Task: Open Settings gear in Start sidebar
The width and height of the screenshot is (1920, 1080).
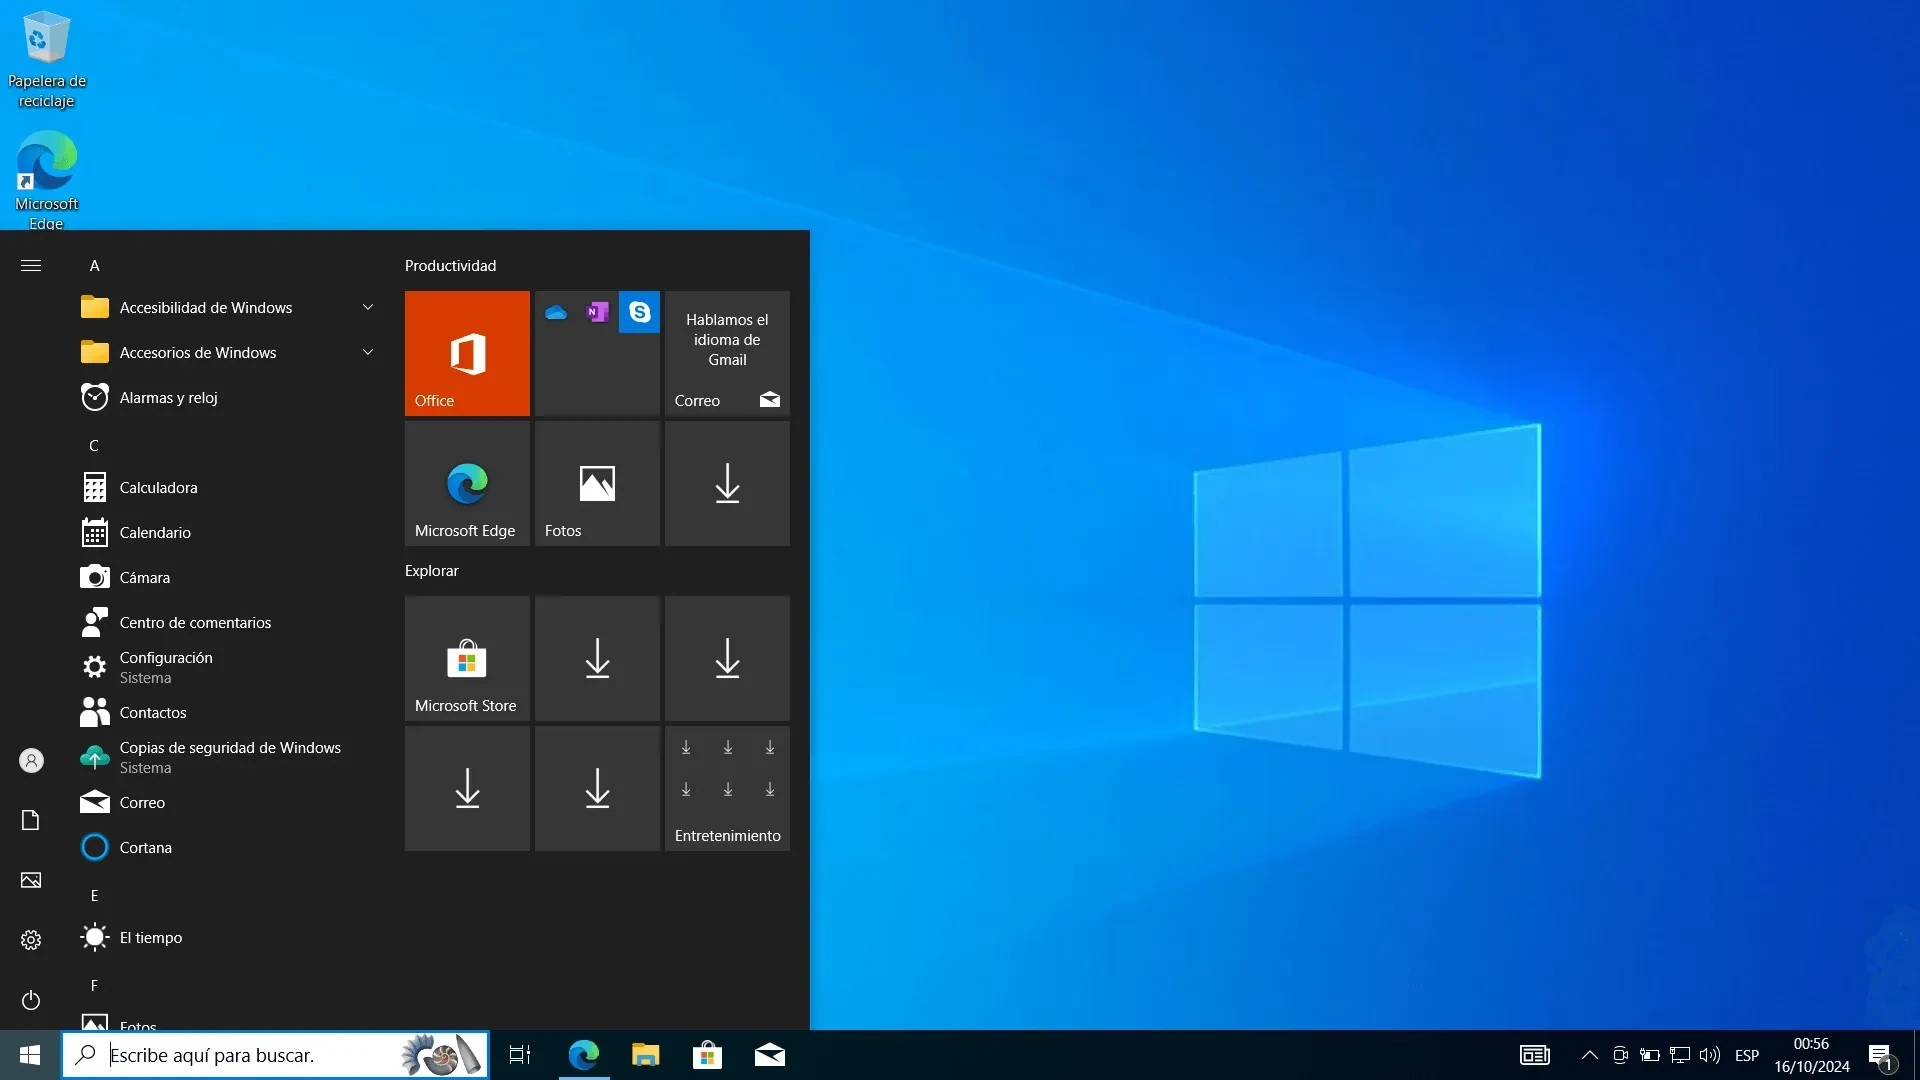Action: 31,940
